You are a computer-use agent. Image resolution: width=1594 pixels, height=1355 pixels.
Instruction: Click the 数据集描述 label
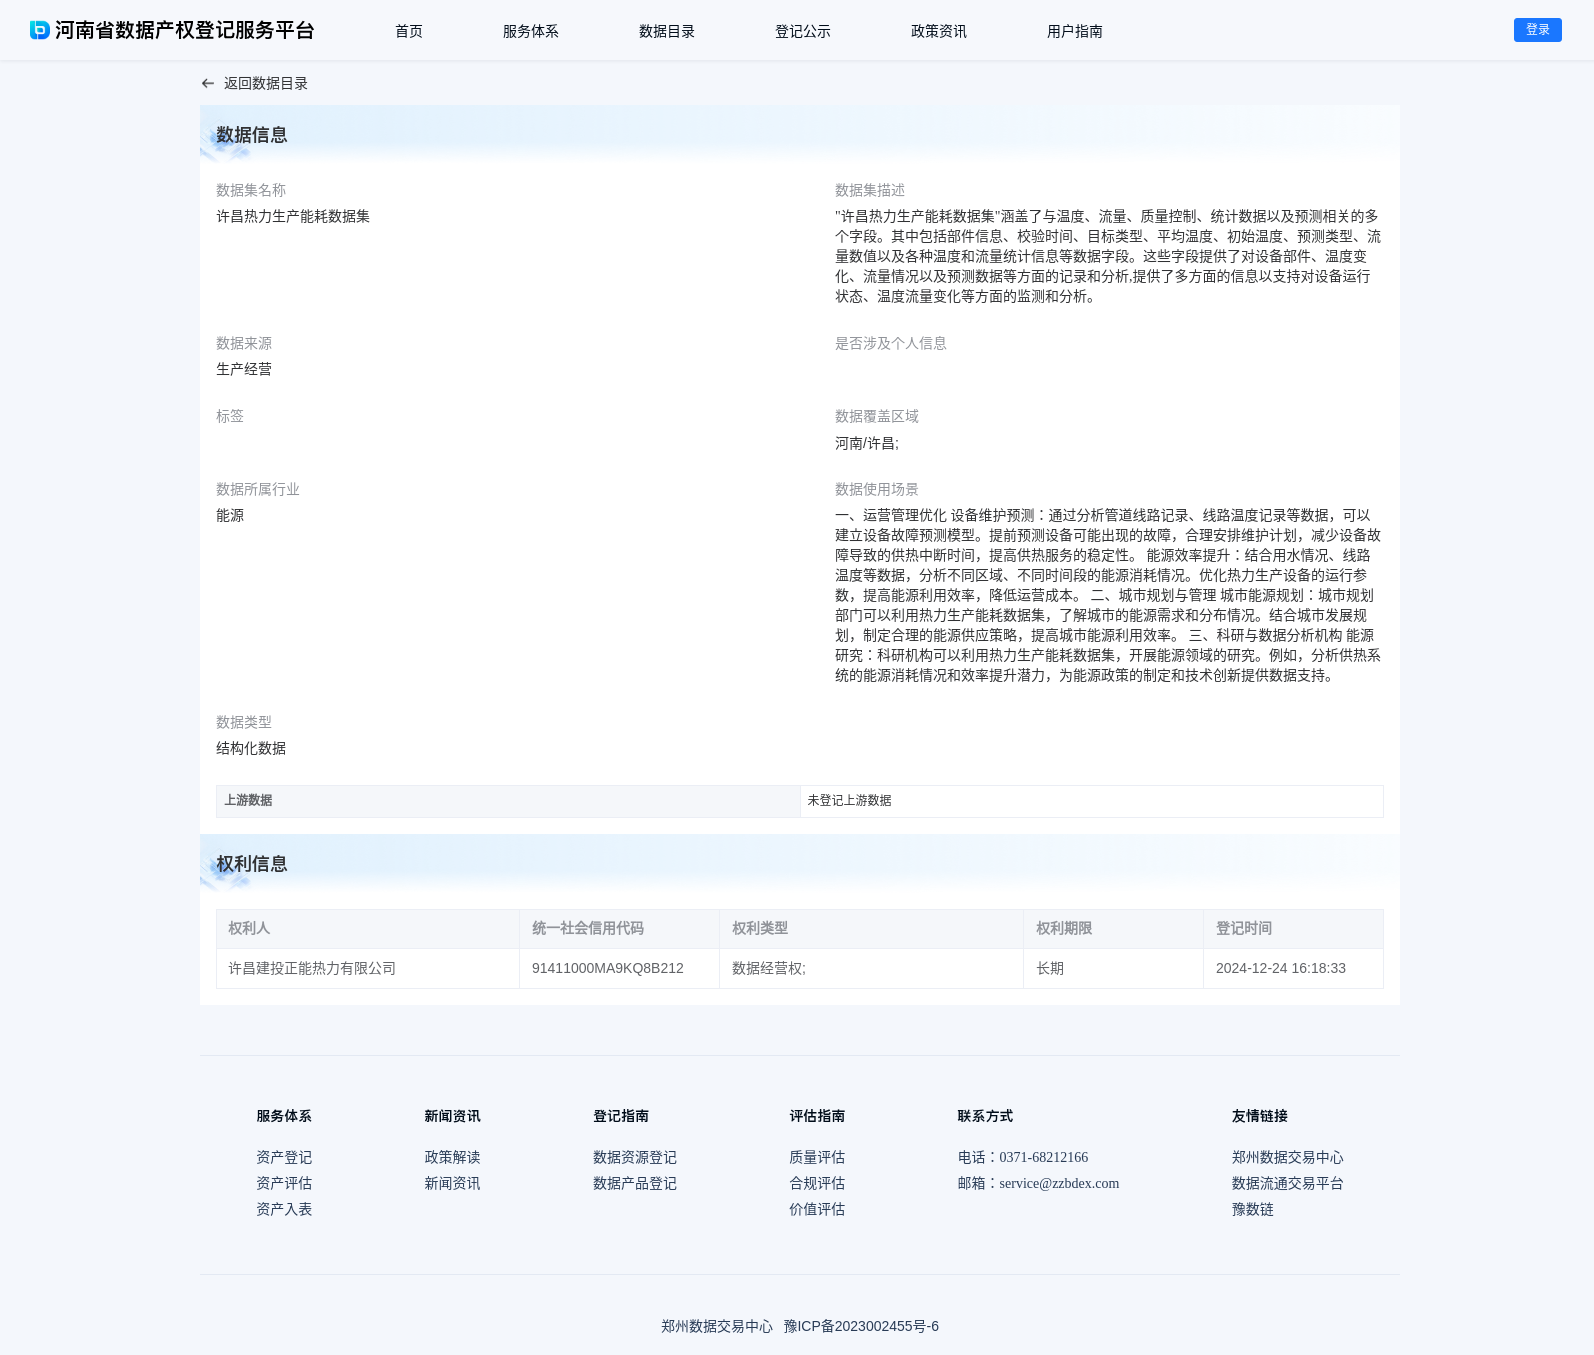870,190
